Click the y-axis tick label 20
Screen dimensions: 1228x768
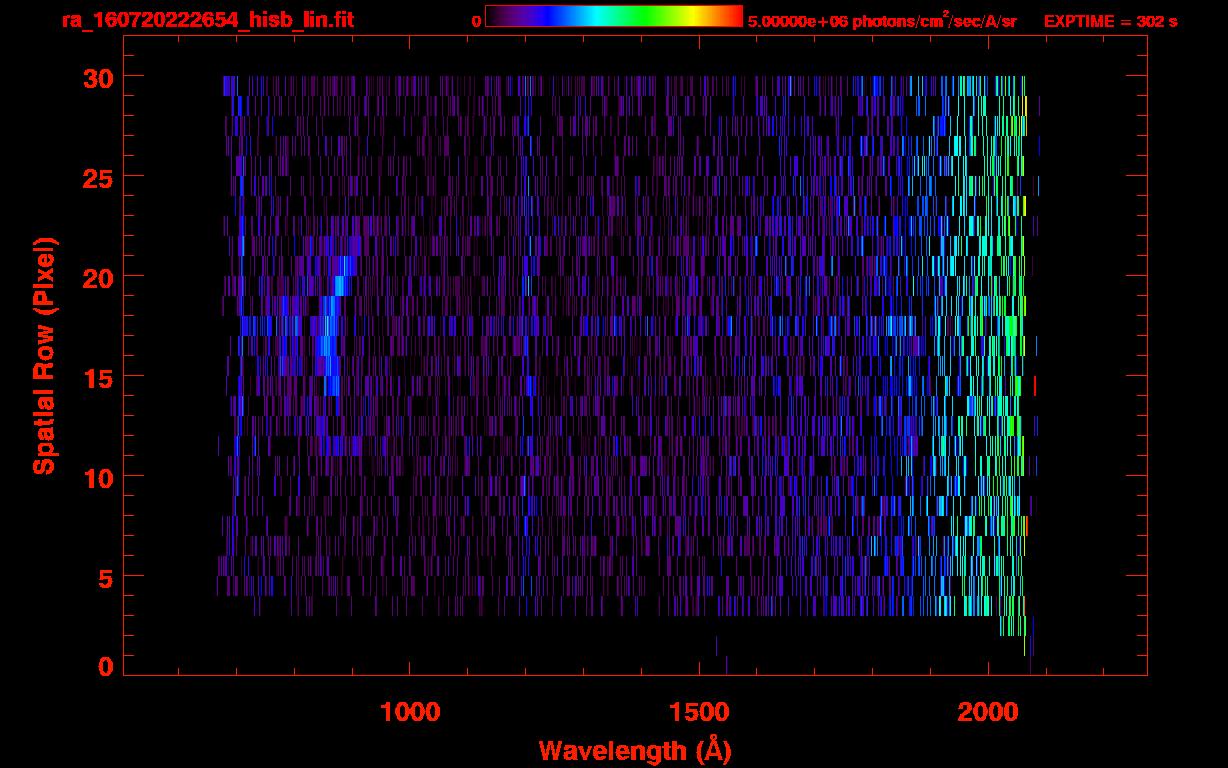click(x=97, y=277)
